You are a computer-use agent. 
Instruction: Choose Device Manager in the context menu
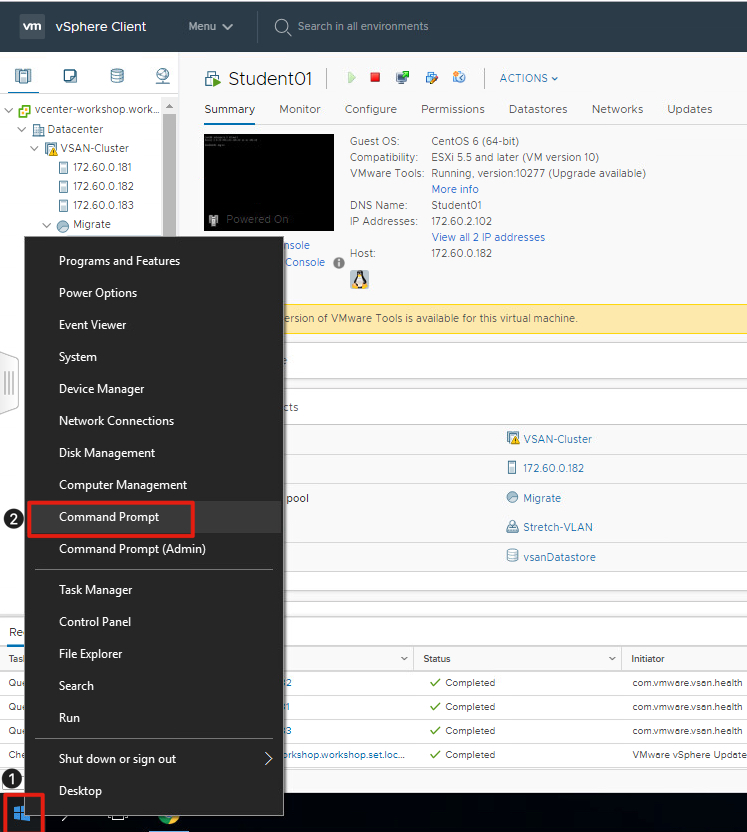[x=101, y=389]
